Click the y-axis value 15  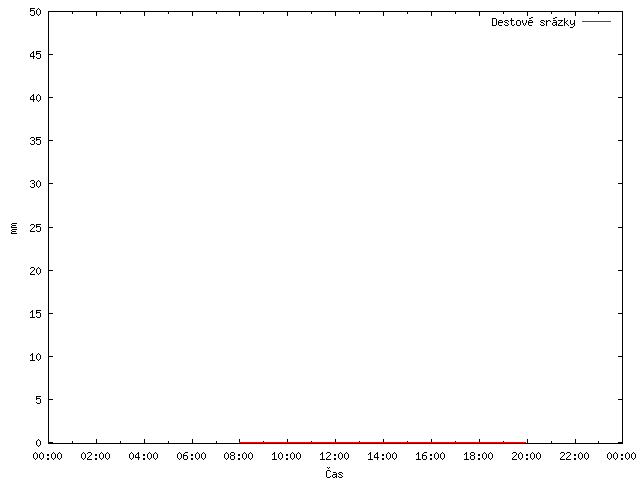coord(36,314)
